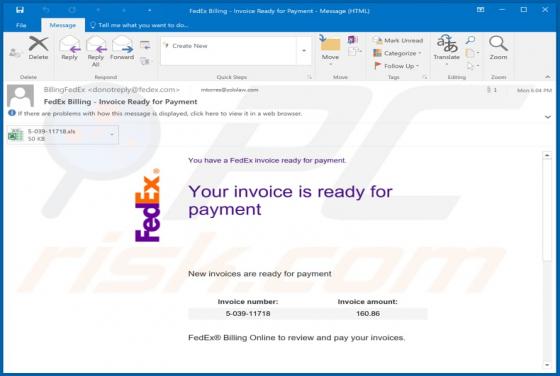Click Find magnifier in Editing group
The height and width of the screenshot is (376, 560).
[x=471, y=40]
